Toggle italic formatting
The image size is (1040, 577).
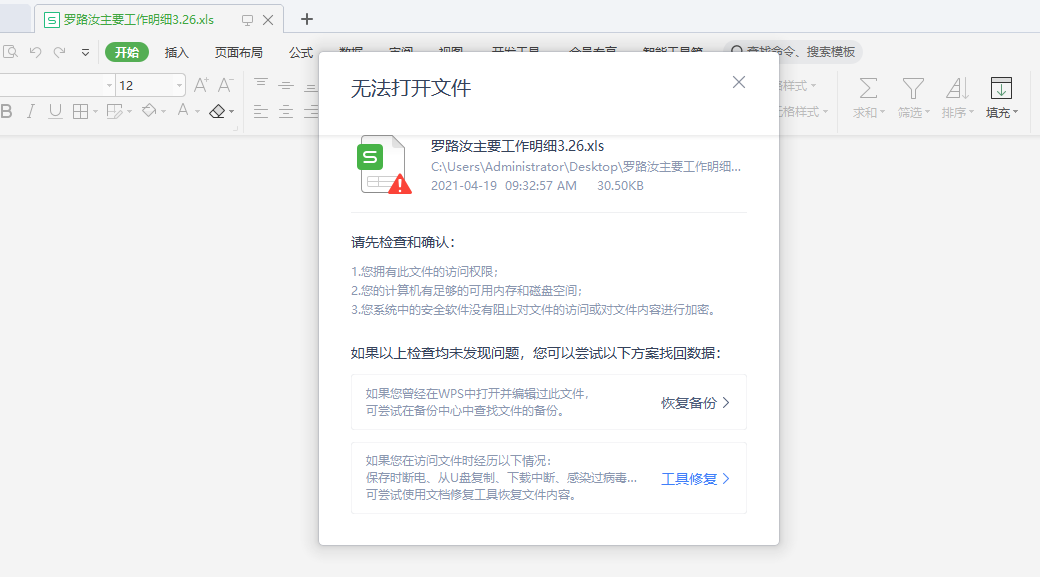click(31, 111)
